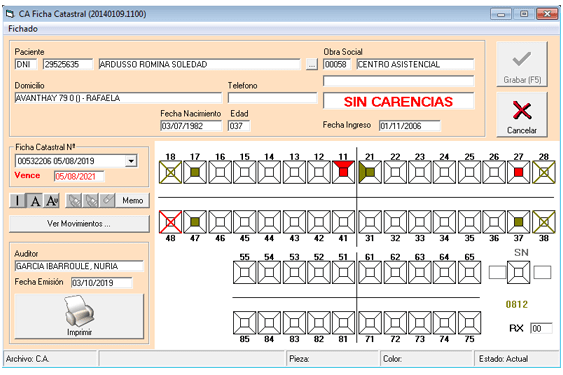This screenshot has height=375, width=563.
Task: Select primary tooth 55
Action: [245, 273]
